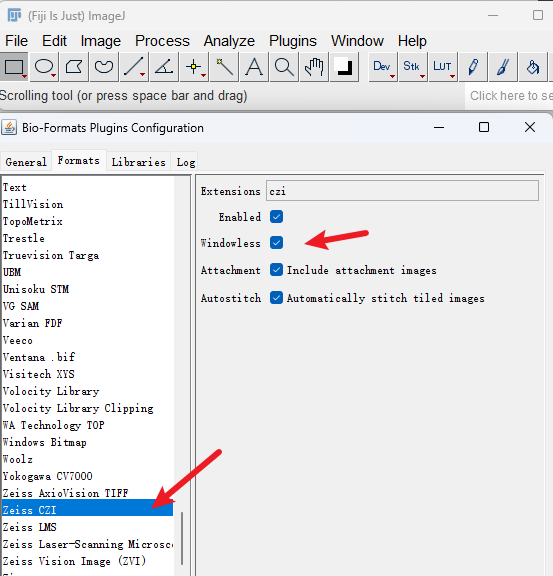This screenshot has width=553, height=576.
Task: Open the Analyze menu
Action: coord(229,41)
